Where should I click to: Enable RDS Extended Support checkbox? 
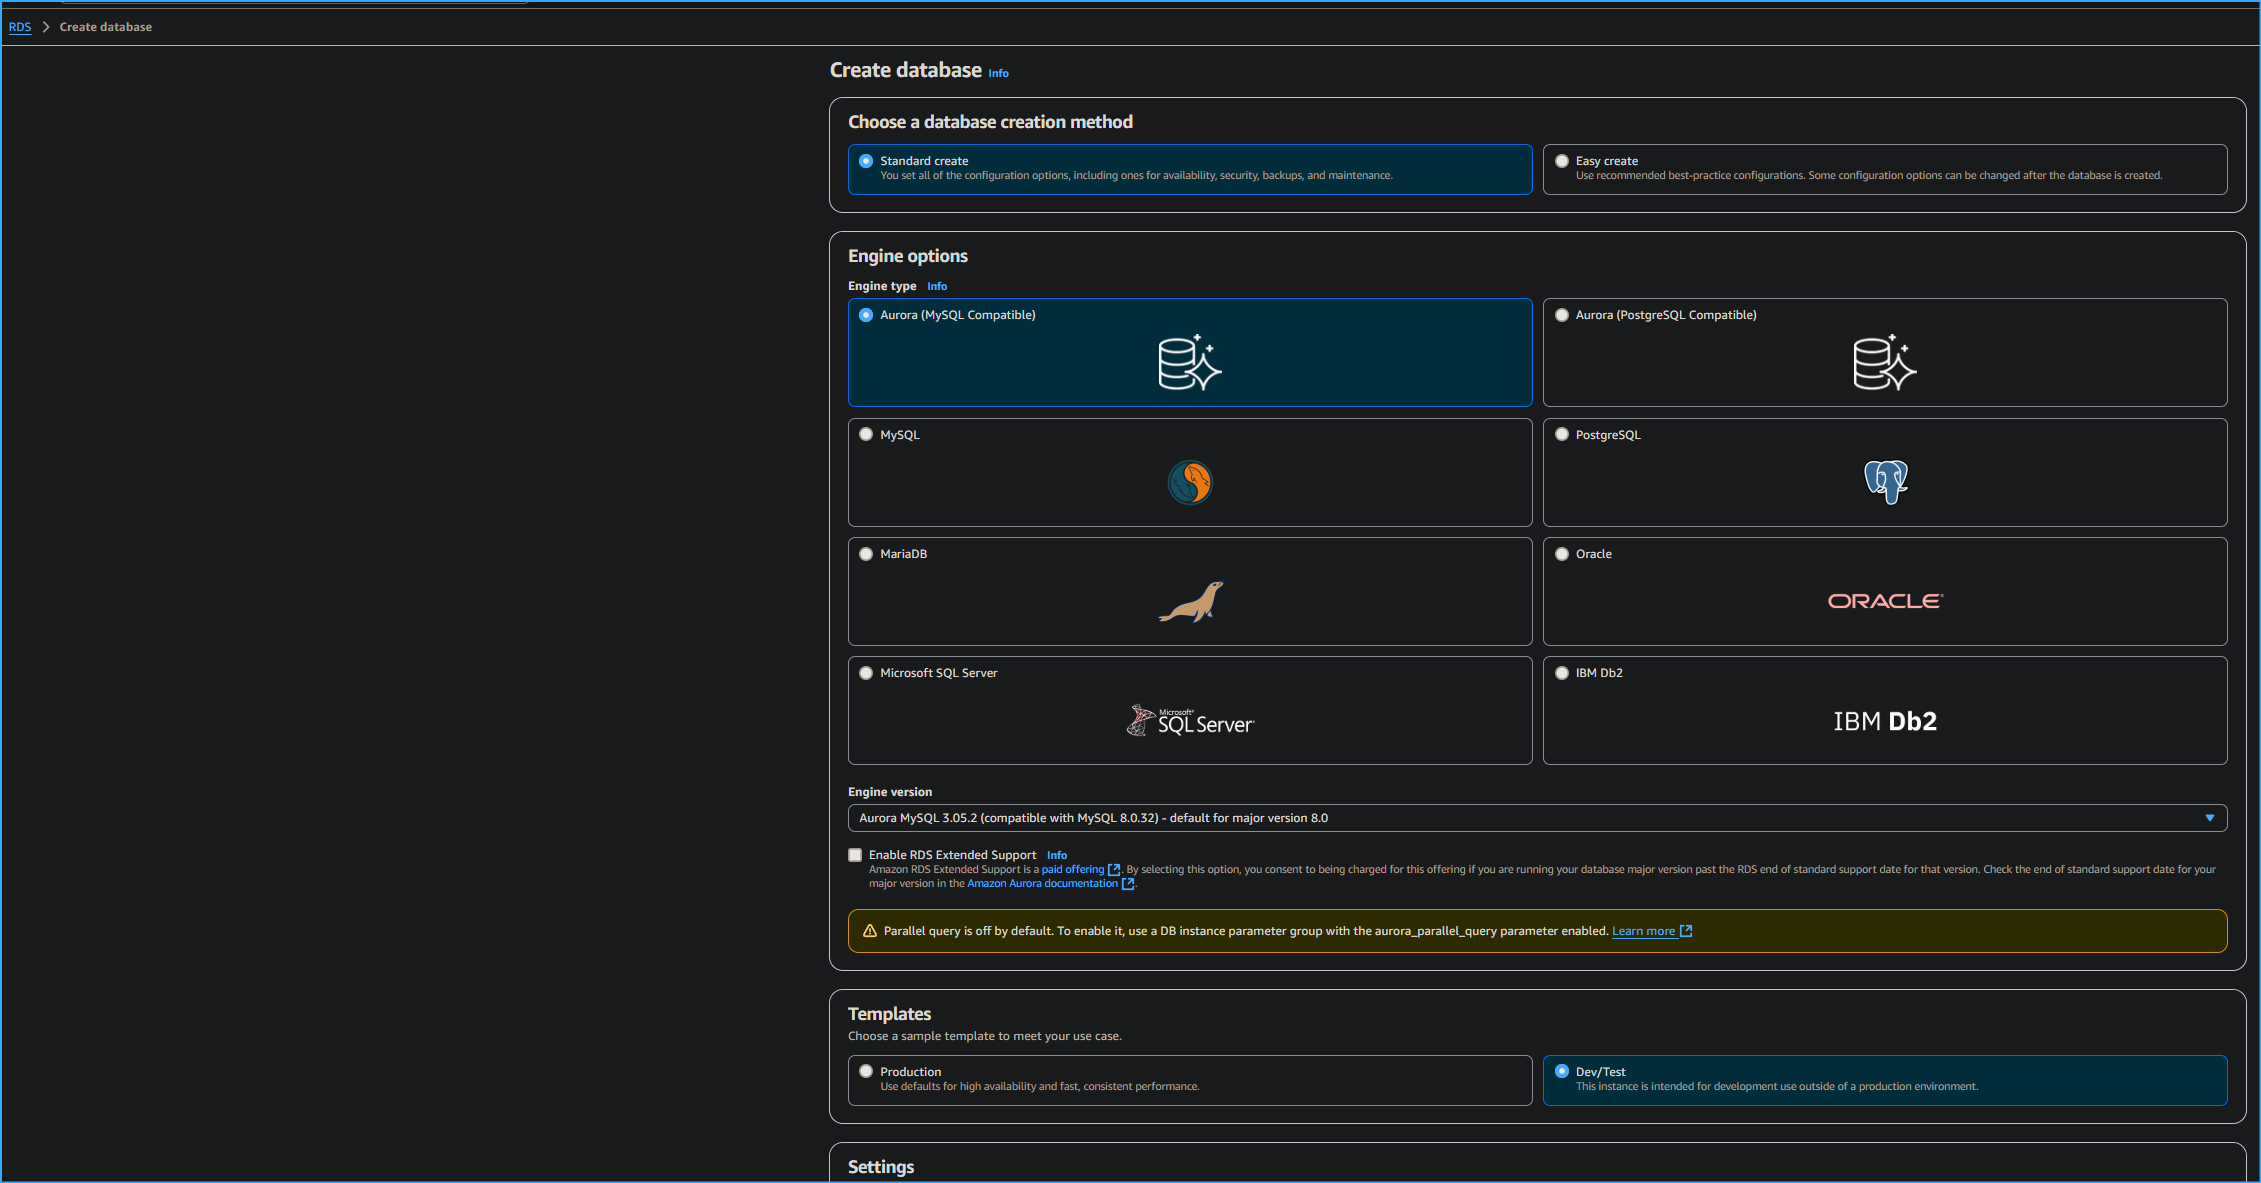pyautogui.click(x=855, y=854)
